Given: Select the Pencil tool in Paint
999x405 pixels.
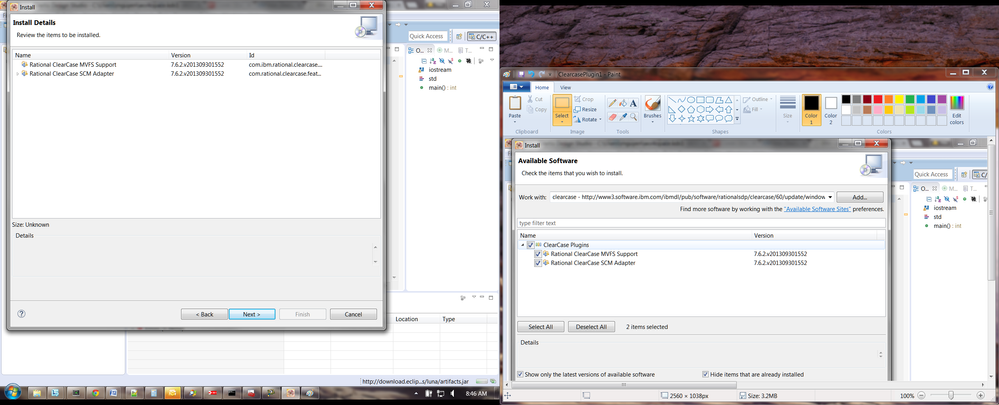Looking at the screenshot, I should pyautogui.click(x=612, y=103).
